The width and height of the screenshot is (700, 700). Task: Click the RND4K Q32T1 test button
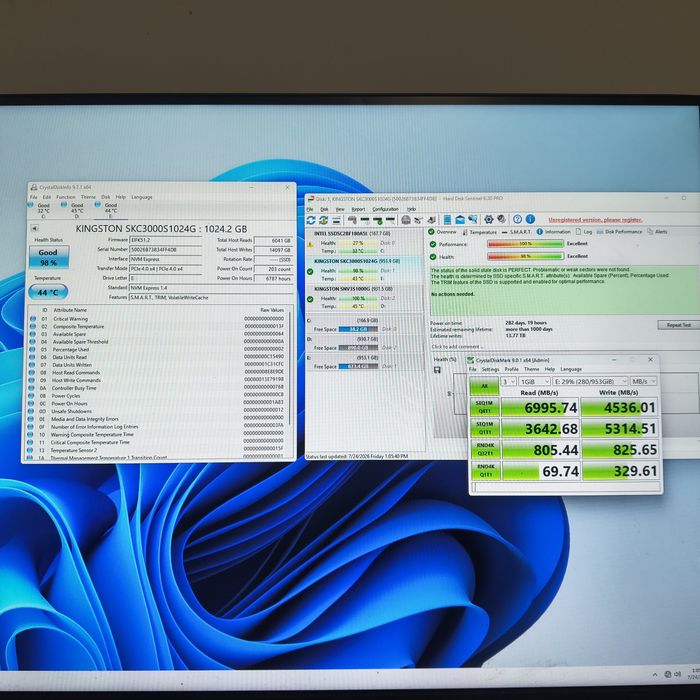coord(484,450)
